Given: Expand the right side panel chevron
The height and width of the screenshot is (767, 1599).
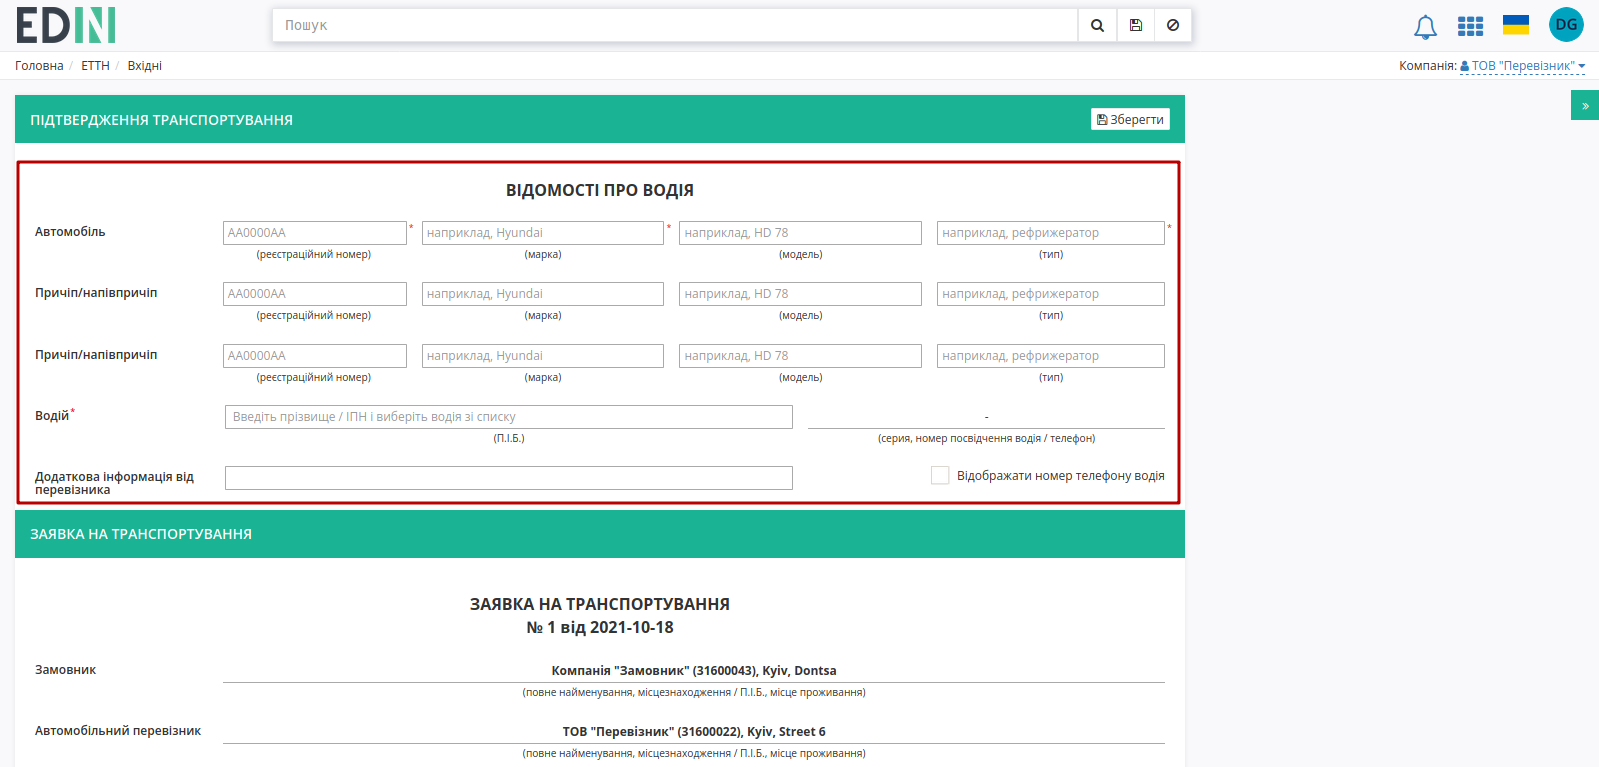Looking at the screenshot, I should [x=1585, y=105].
